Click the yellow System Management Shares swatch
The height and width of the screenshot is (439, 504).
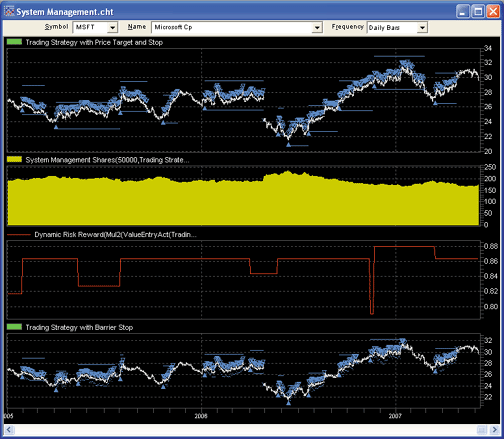14,159
